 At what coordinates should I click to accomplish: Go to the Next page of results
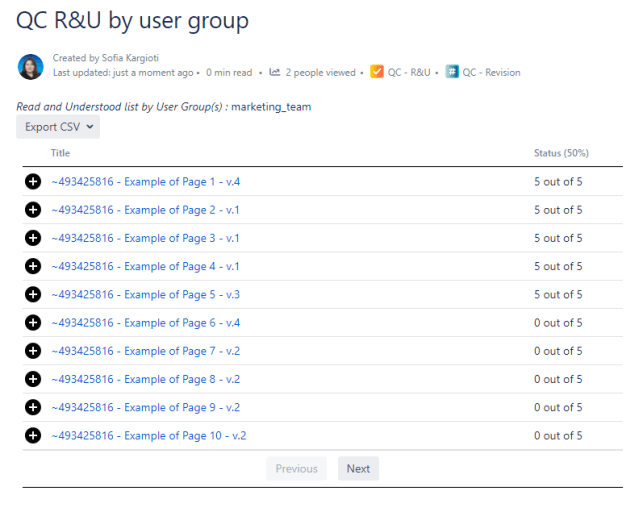358,469
